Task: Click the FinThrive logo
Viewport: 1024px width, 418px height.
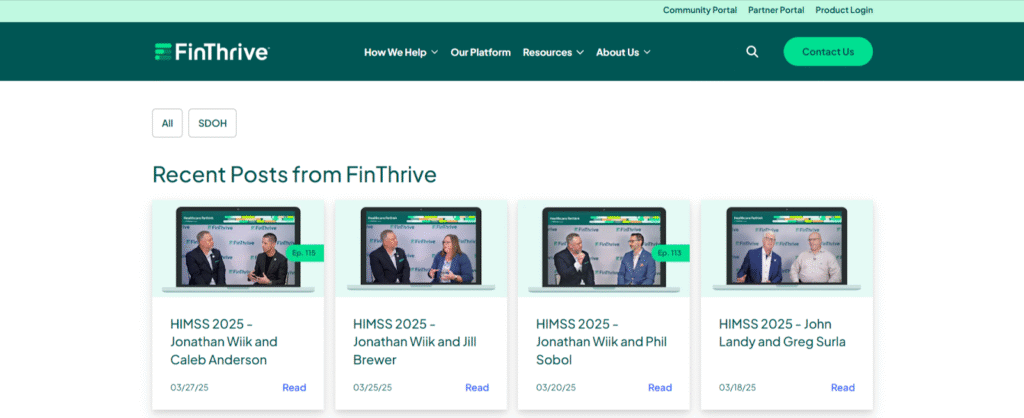Action: [211, 52]
